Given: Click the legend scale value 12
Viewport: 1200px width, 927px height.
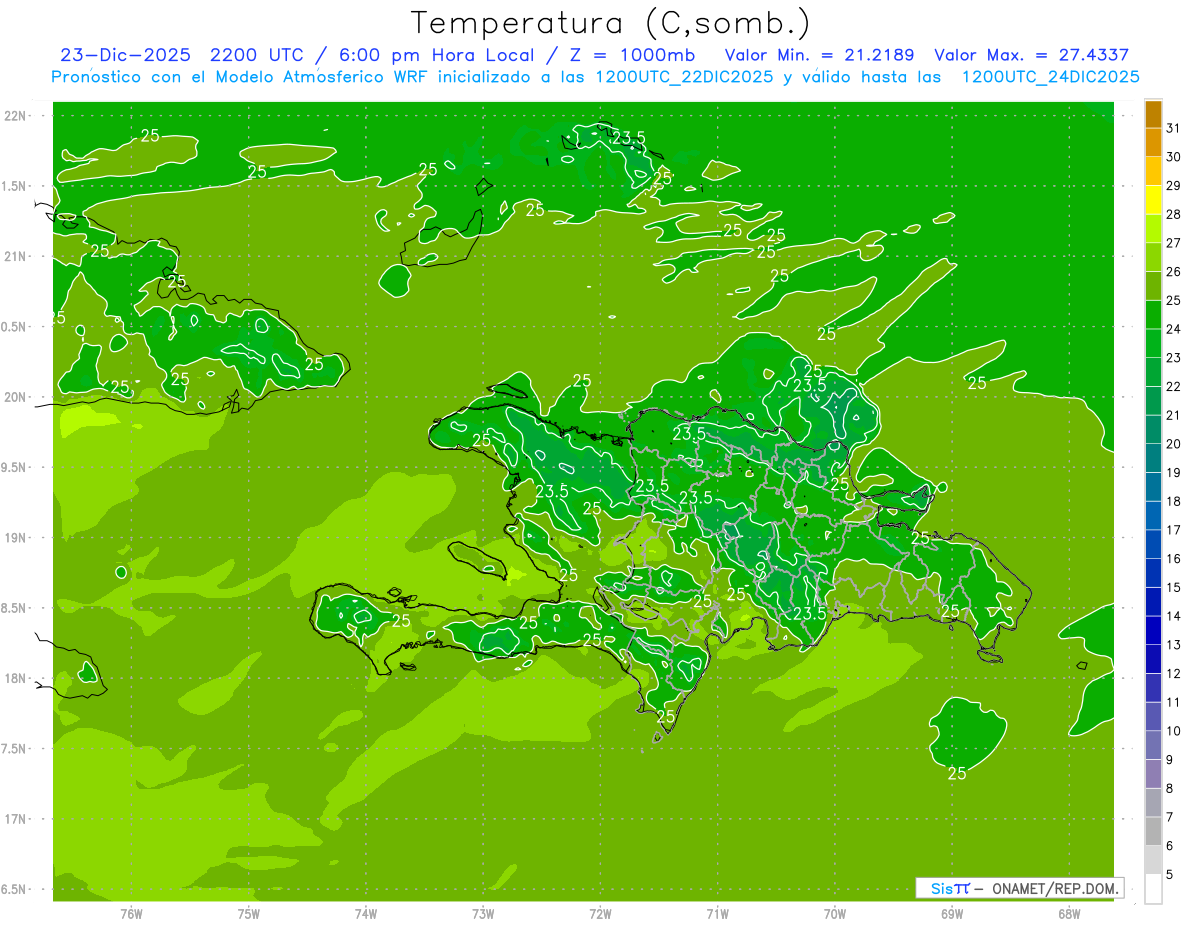Looking at the screenshot, I should (1173, 674).
